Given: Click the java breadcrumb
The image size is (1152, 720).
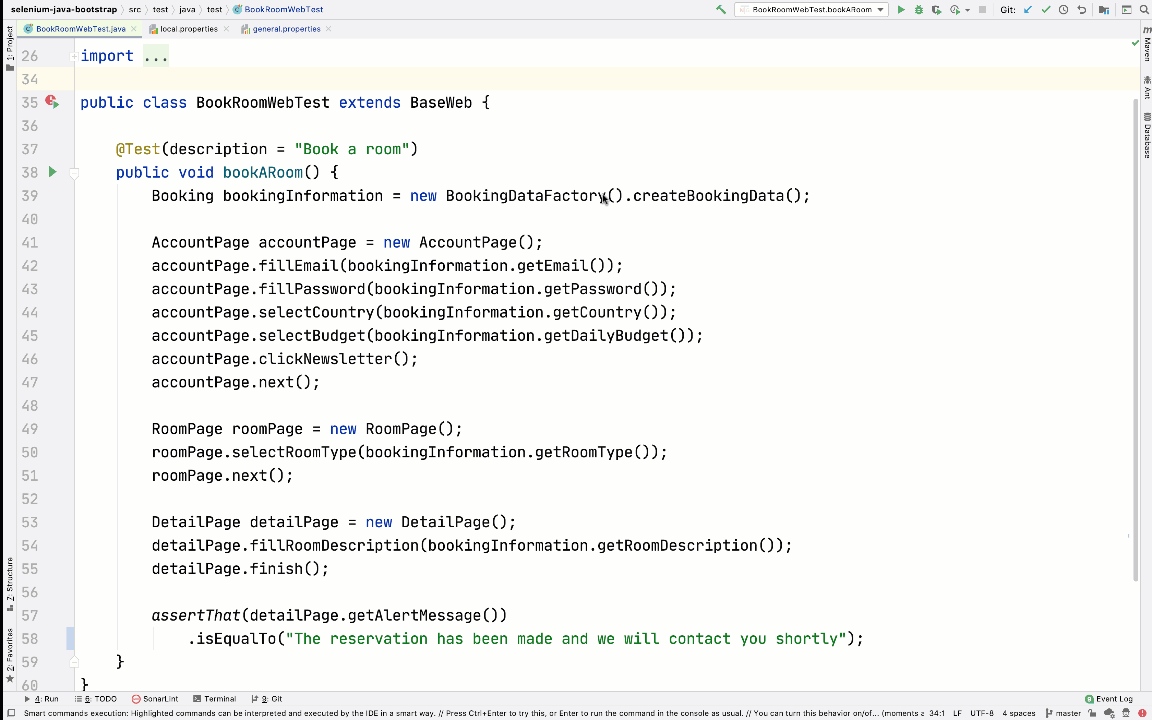Looking at the screenshot, I should 187,10.
